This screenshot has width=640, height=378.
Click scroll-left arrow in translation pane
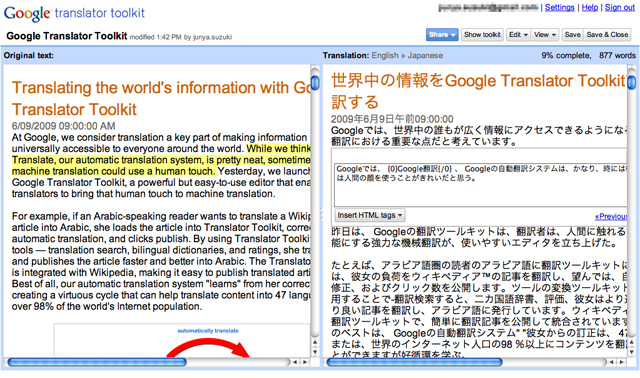click(611, 362)
